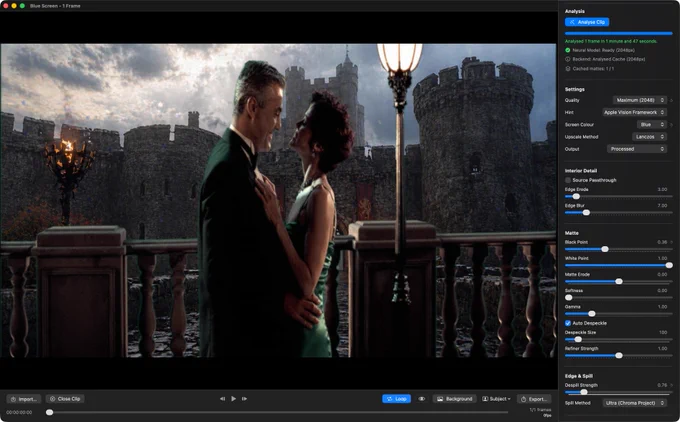Adjust the Refiner Strength slider
This screenshot has height=422, width=680.
[619, 355]
